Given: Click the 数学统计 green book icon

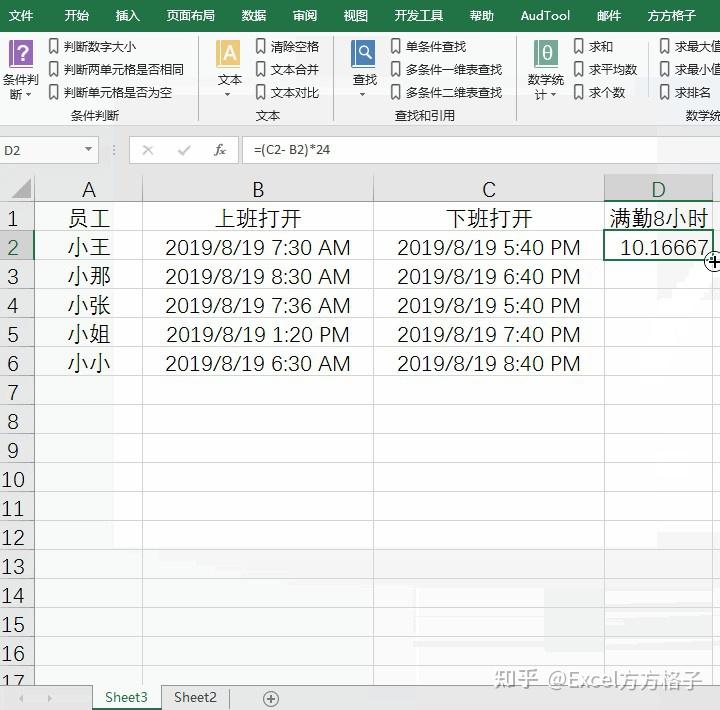Looking at the screenshot, I should click(x=546, y=54).
